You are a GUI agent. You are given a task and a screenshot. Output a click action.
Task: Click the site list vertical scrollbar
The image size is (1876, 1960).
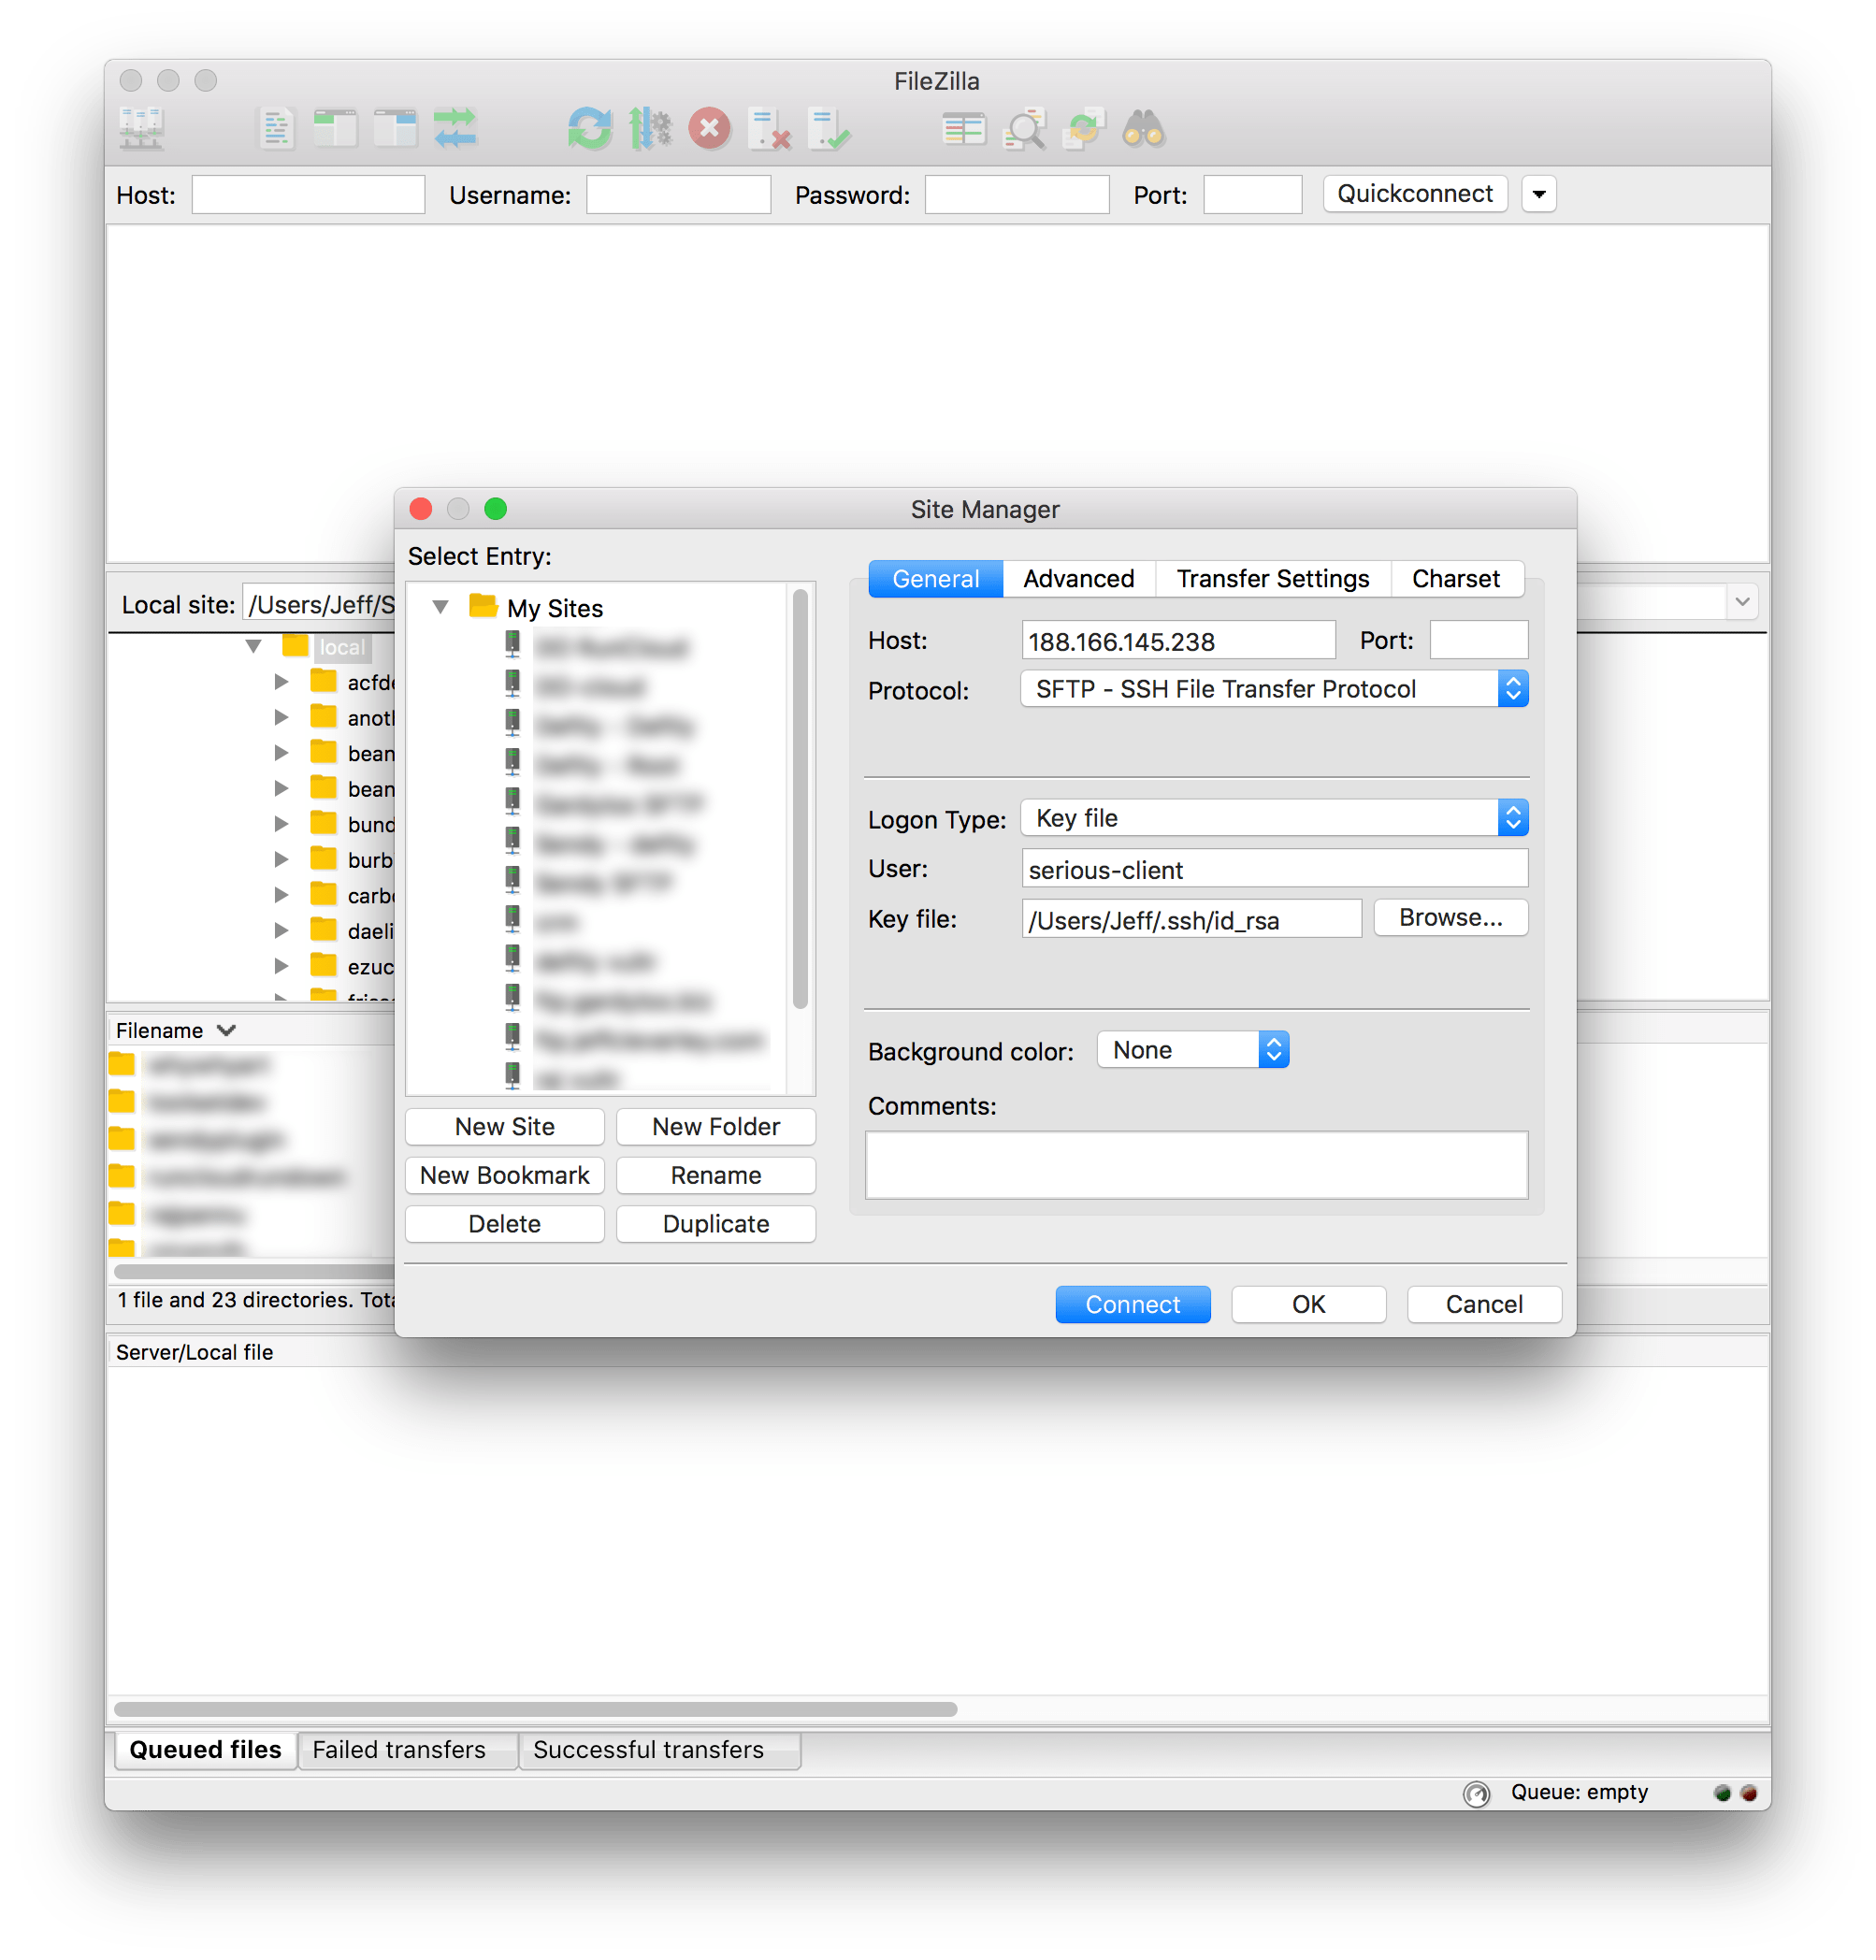pos(800,800)
